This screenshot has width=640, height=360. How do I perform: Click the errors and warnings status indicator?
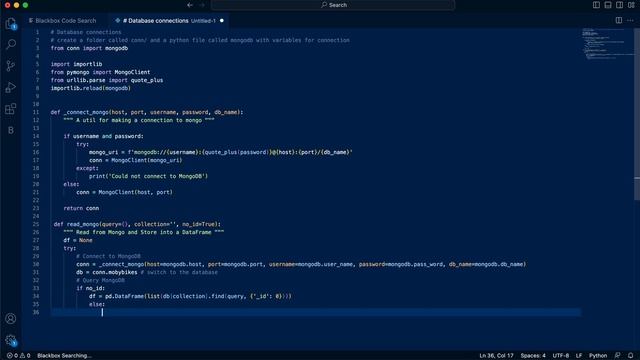point(18,356)
